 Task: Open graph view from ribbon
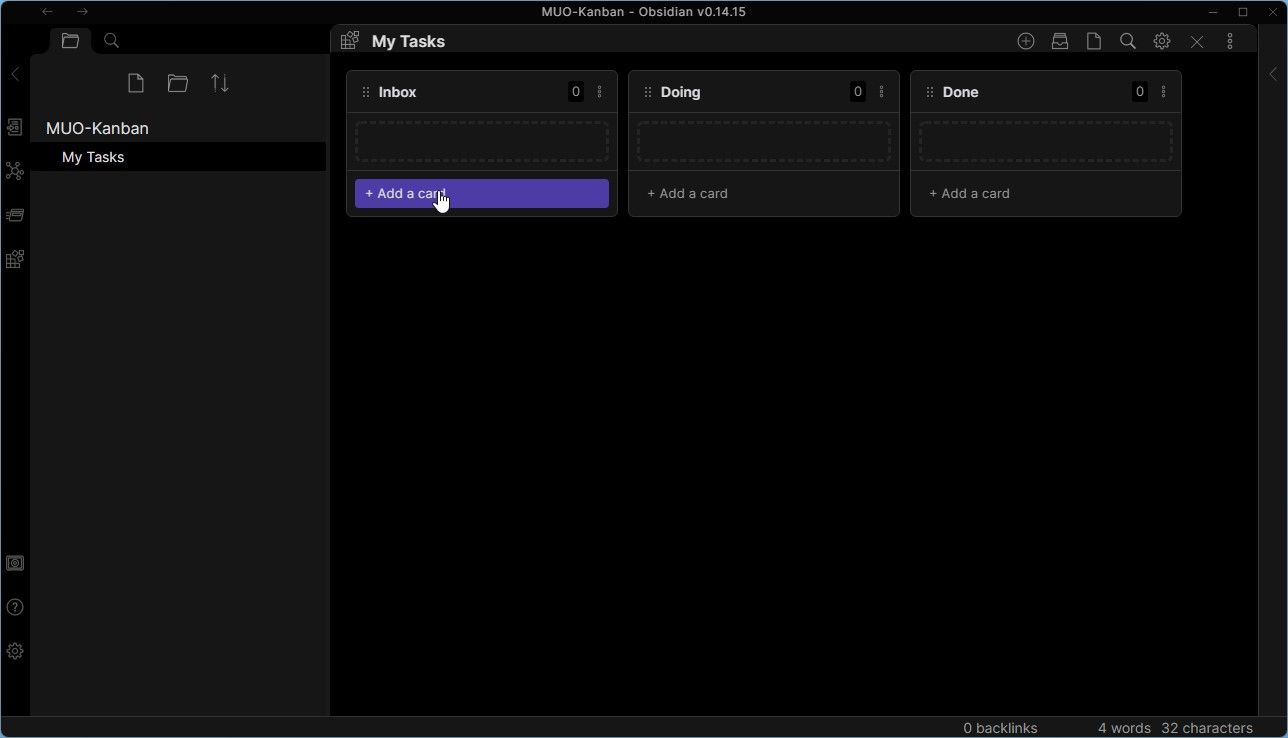pos(15,171)
